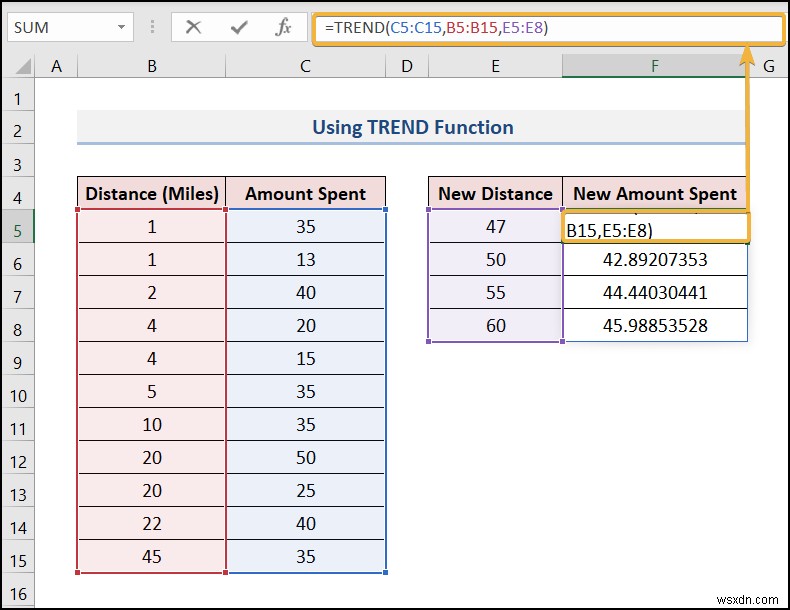Select column D header
Viewport: 790px width, 610px height.
tap(407, 66)
